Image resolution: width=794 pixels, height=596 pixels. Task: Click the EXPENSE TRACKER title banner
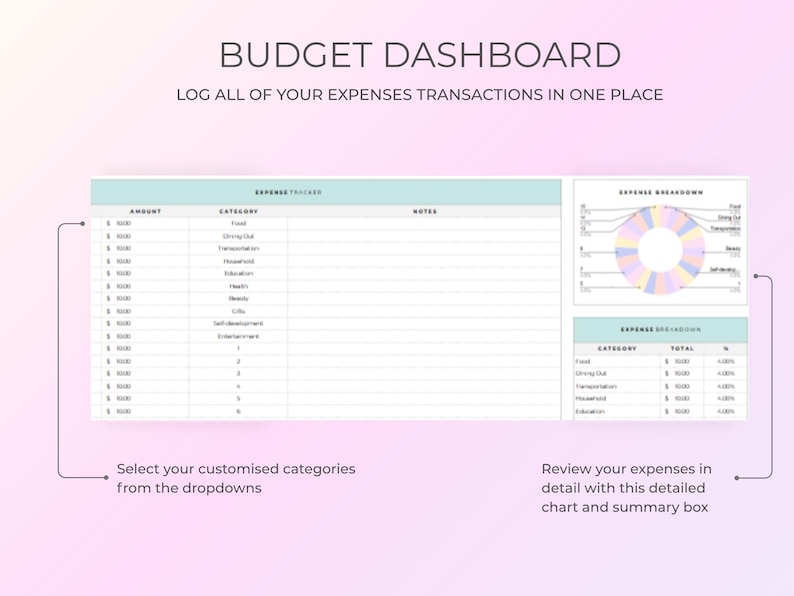tap(326, 192)
